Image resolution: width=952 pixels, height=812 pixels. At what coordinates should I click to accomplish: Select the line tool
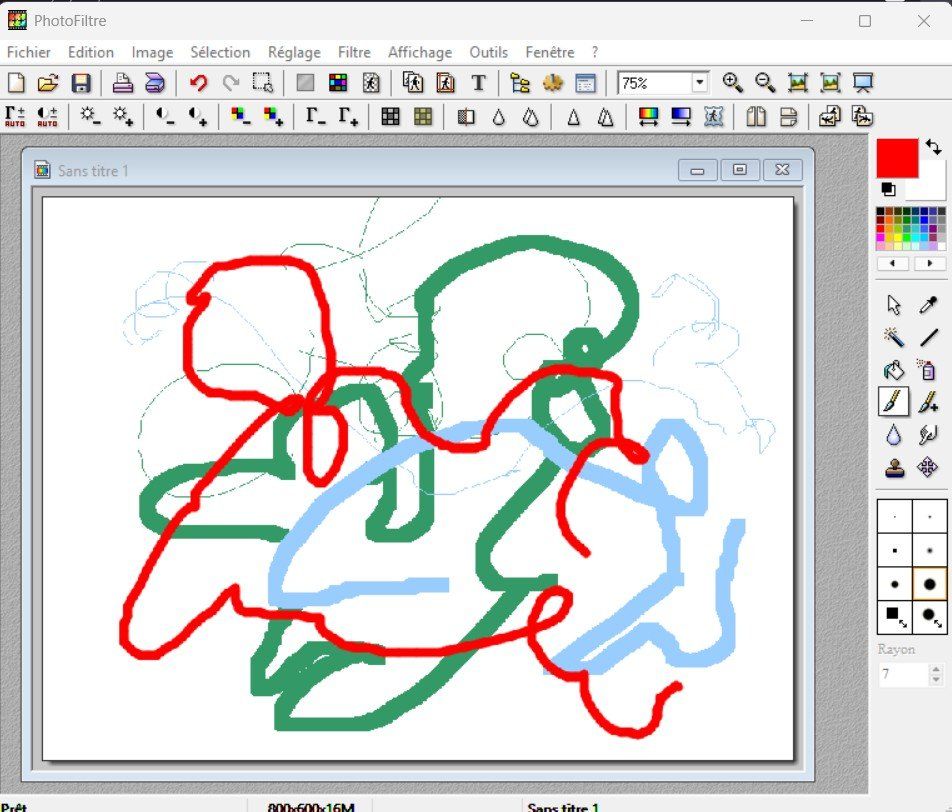pos(928,336)
